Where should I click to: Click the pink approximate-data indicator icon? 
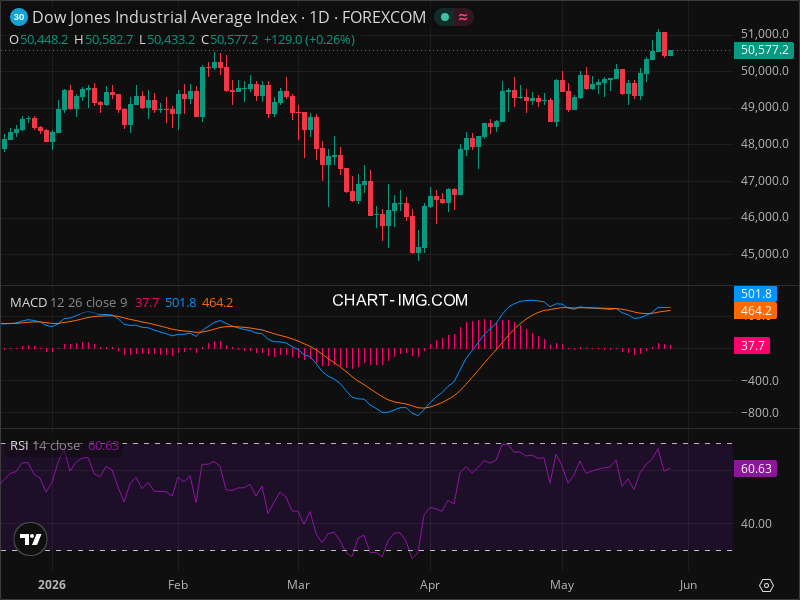pos(463,17)
